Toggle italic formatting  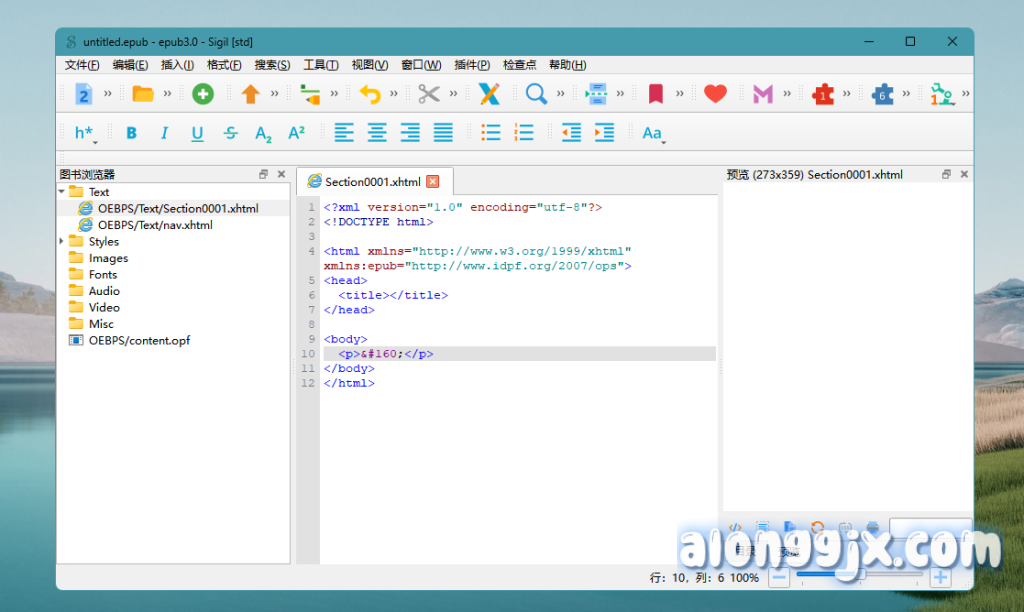coord(164,133)
